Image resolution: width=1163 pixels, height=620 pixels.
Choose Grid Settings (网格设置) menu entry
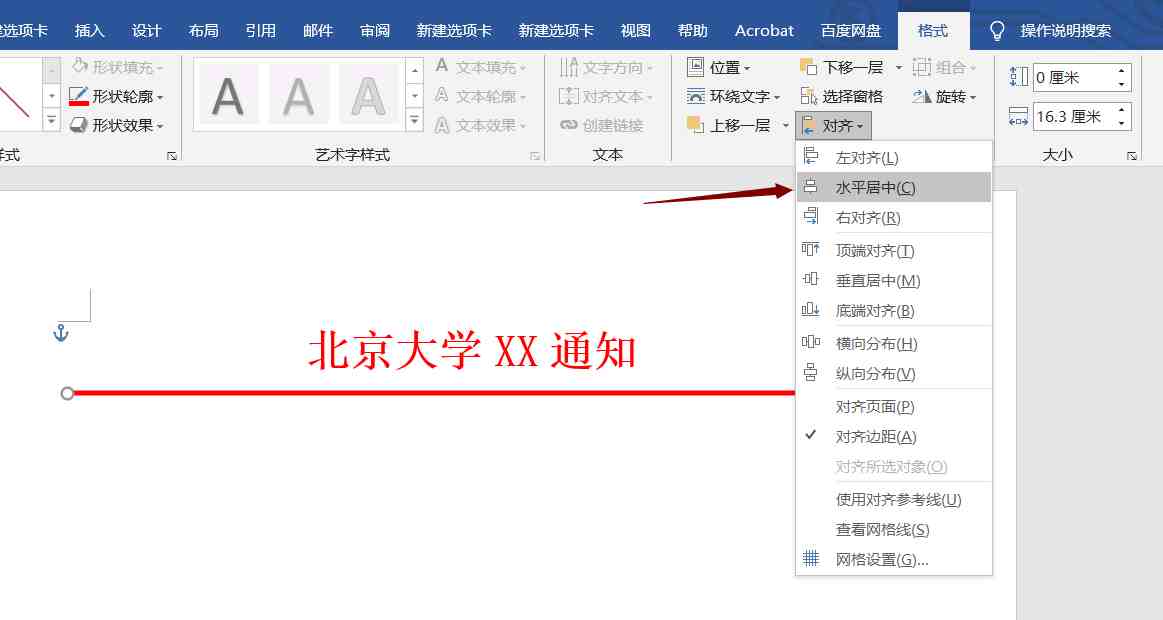[893, 559]
